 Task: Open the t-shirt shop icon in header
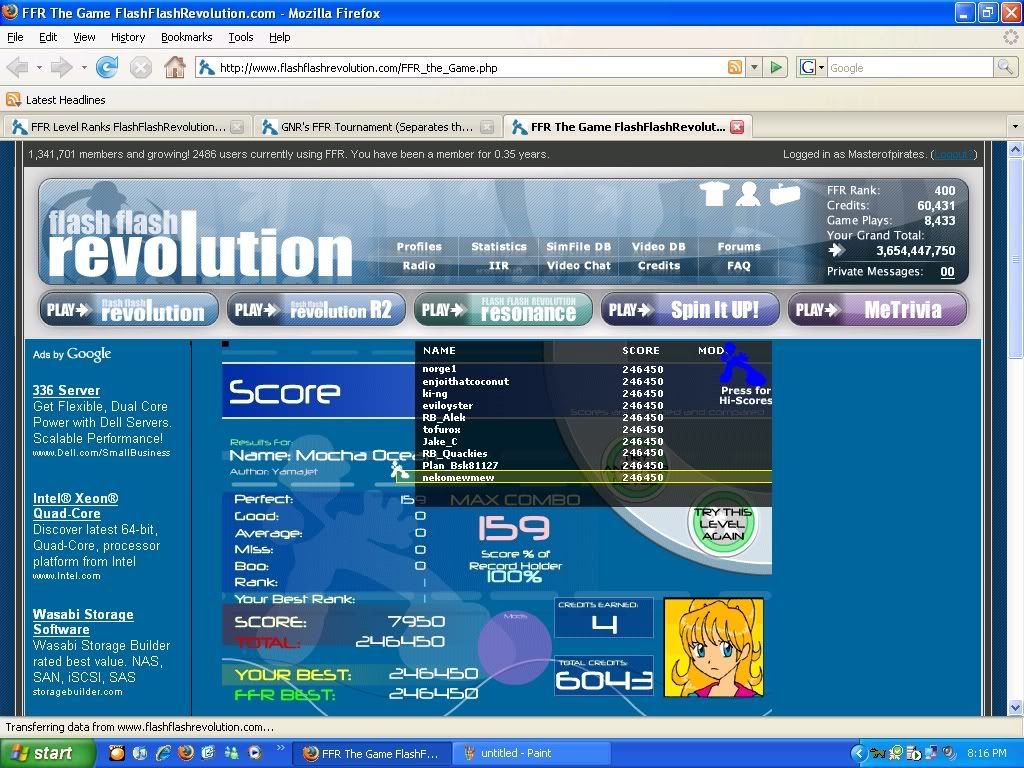[x=713, y=194]
